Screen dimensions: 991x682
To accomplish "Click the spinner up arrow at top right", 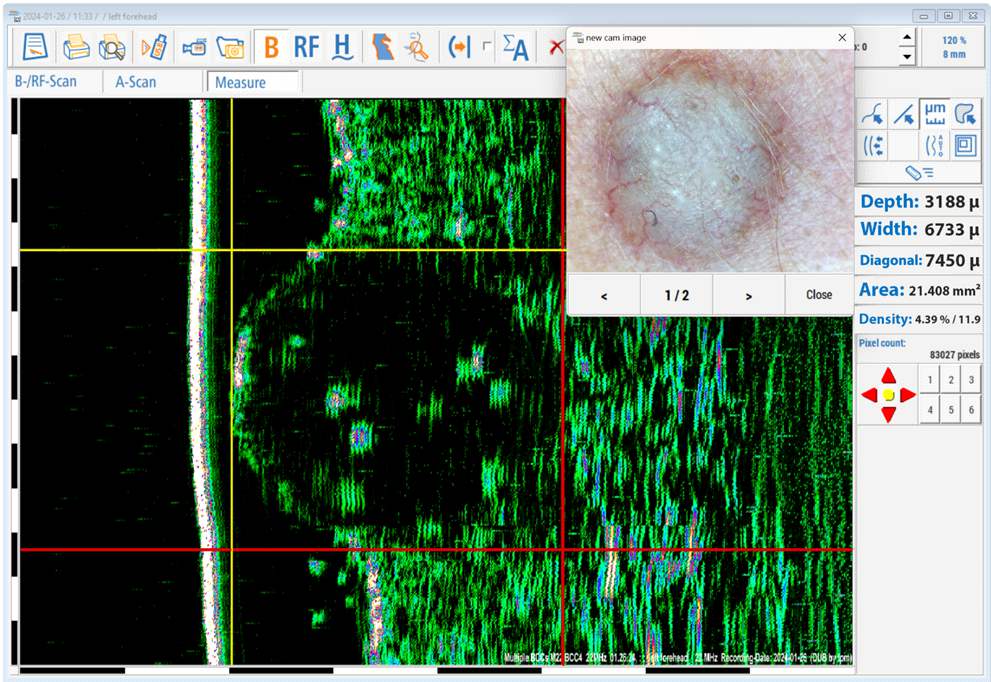I will click(907, 38).
